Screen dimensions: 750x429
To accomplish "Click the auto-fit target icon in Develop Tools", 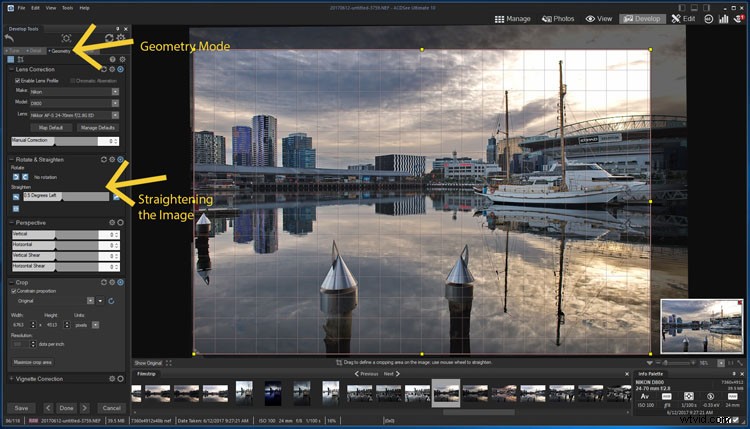I will (x=66, y=38).
